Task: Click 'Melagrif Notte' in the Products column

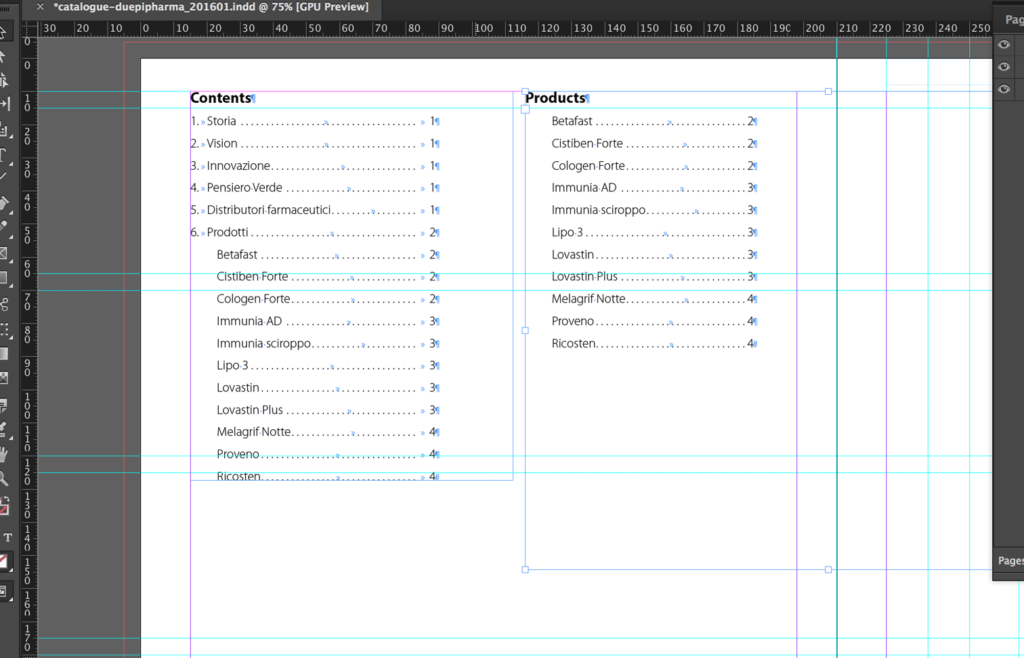Action: pos(589,299)
